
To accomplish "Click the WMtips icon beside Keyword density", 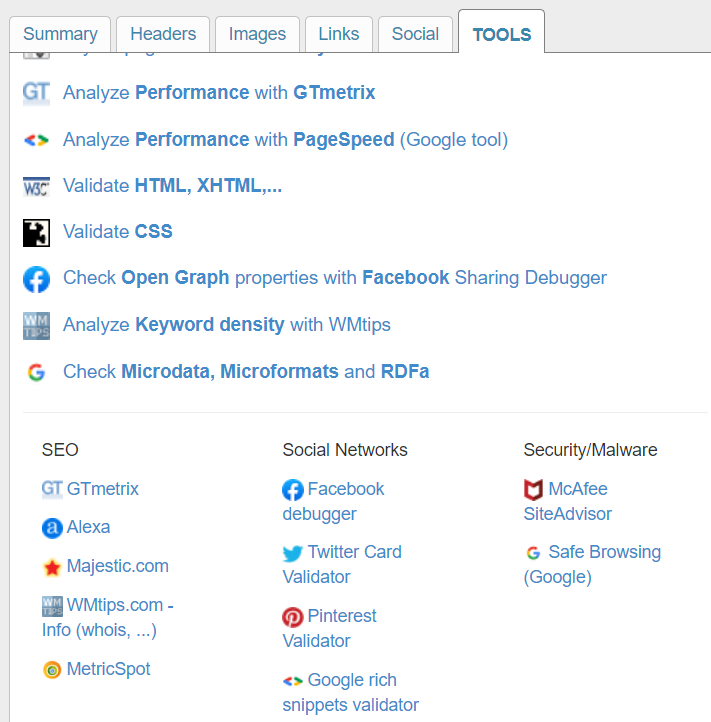I will 36,326.
